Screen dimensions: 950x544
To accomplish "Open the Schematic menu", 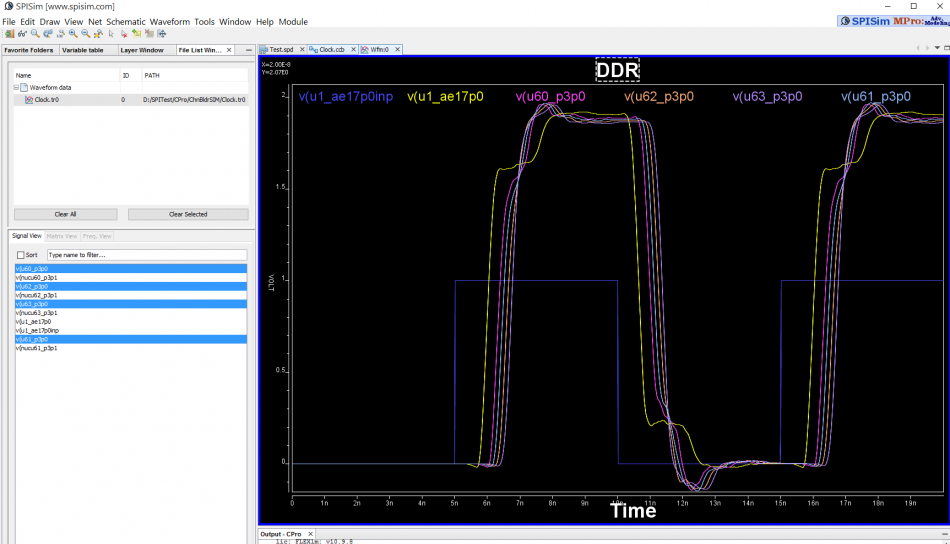I will [x=126, y=21].
